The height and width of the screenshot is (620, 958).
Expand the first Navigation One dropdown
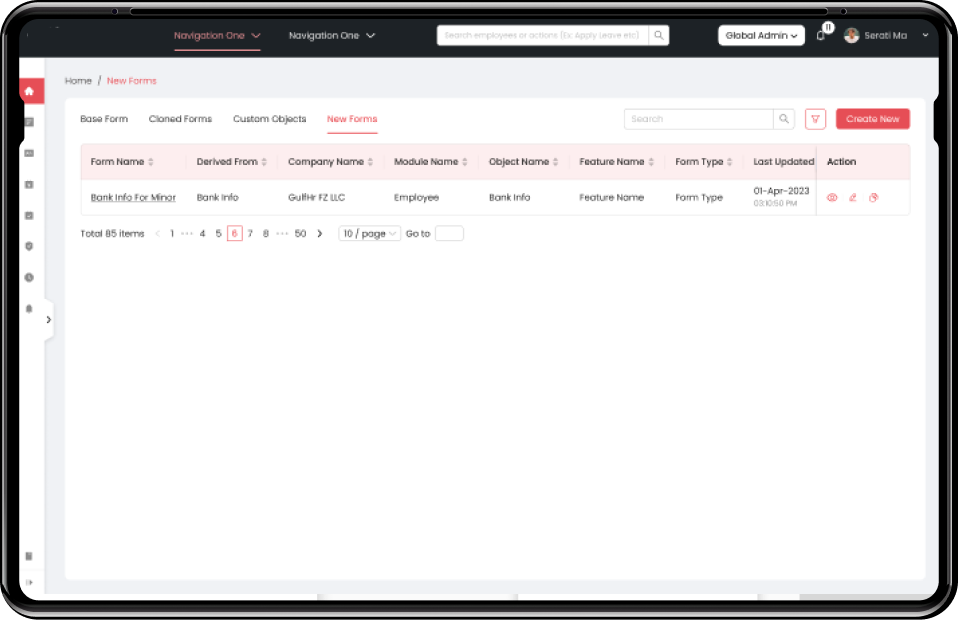point(216,35)
